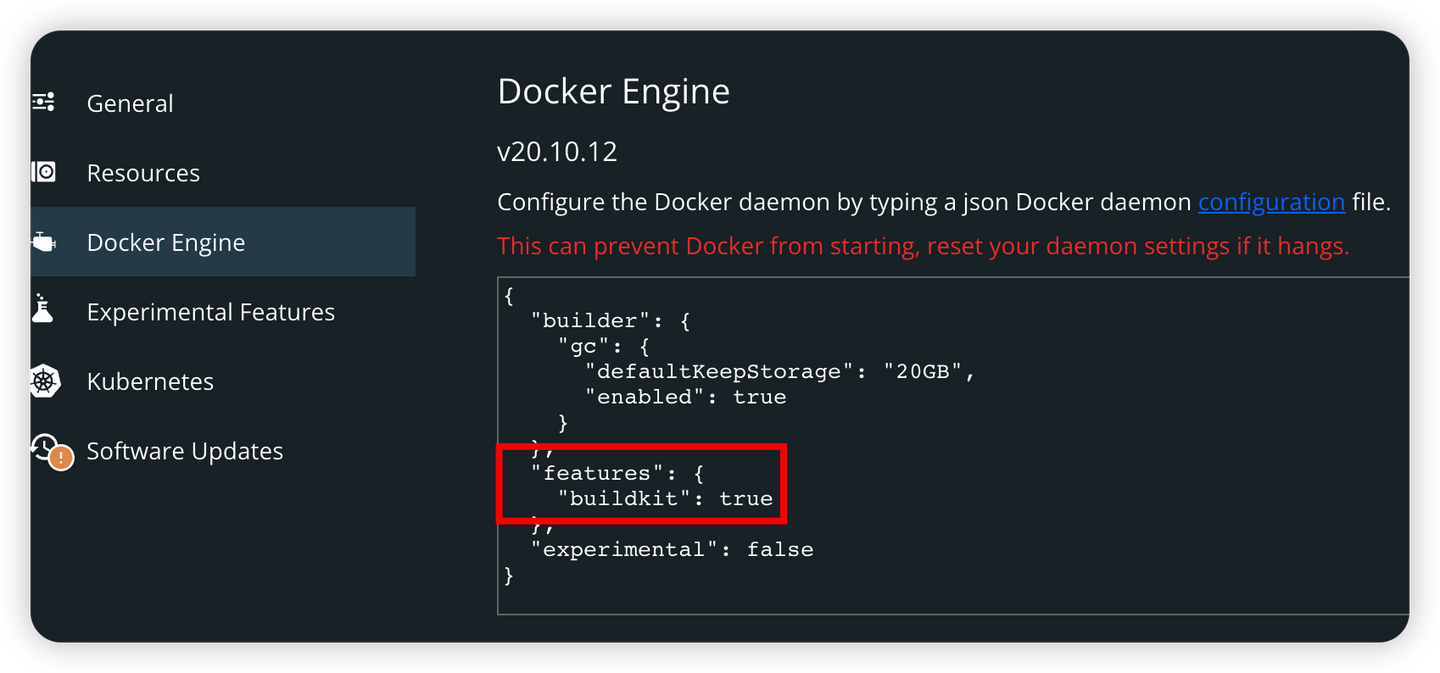Select the Kubernetes settings entry
This screenshot has width=1440, height=673.
pos(150,381)
